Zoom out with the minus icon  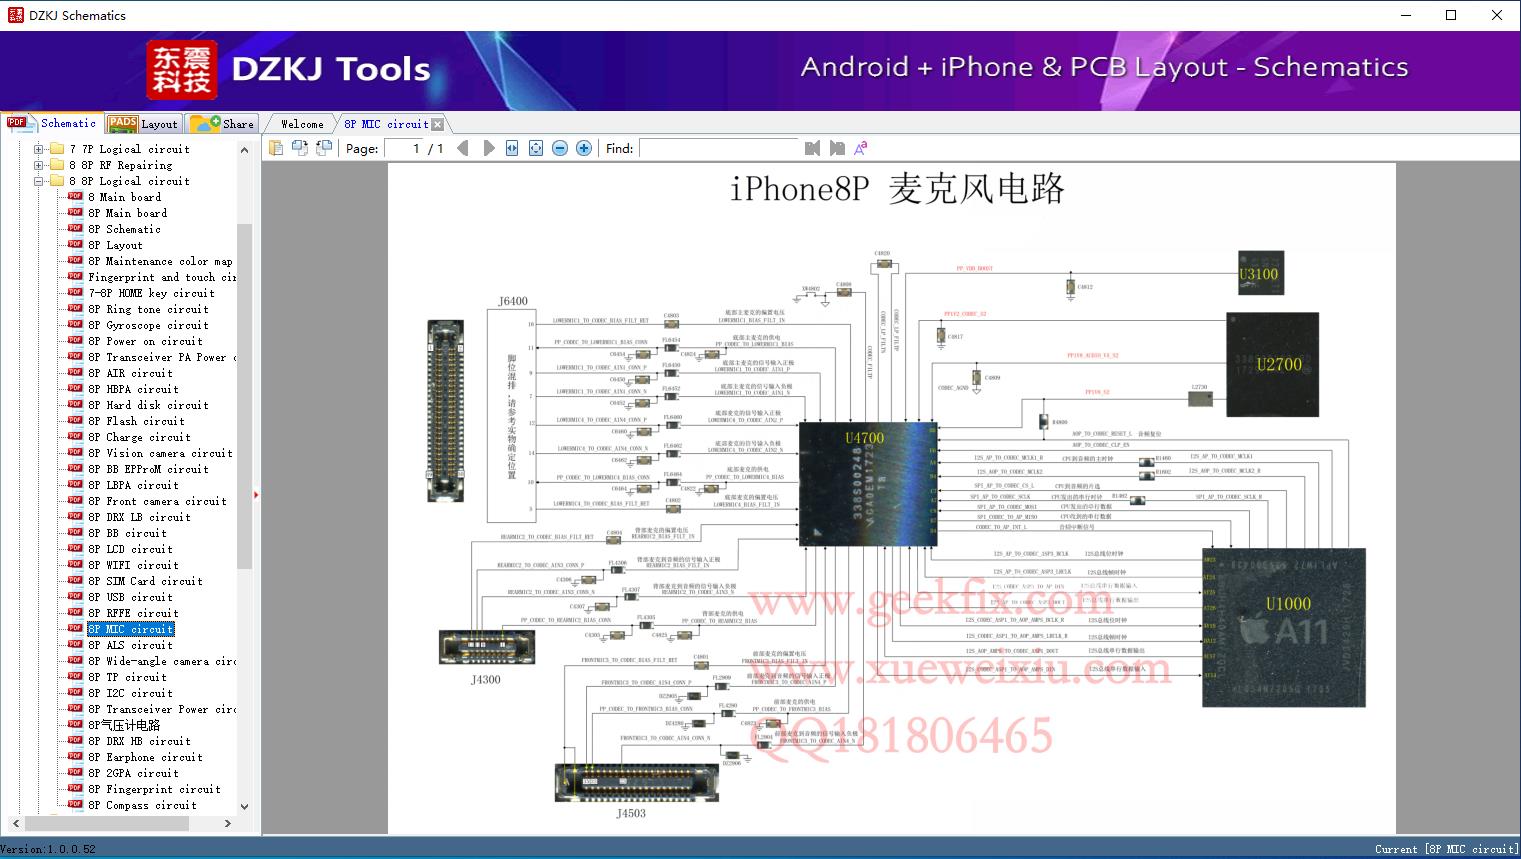point(560,148)
